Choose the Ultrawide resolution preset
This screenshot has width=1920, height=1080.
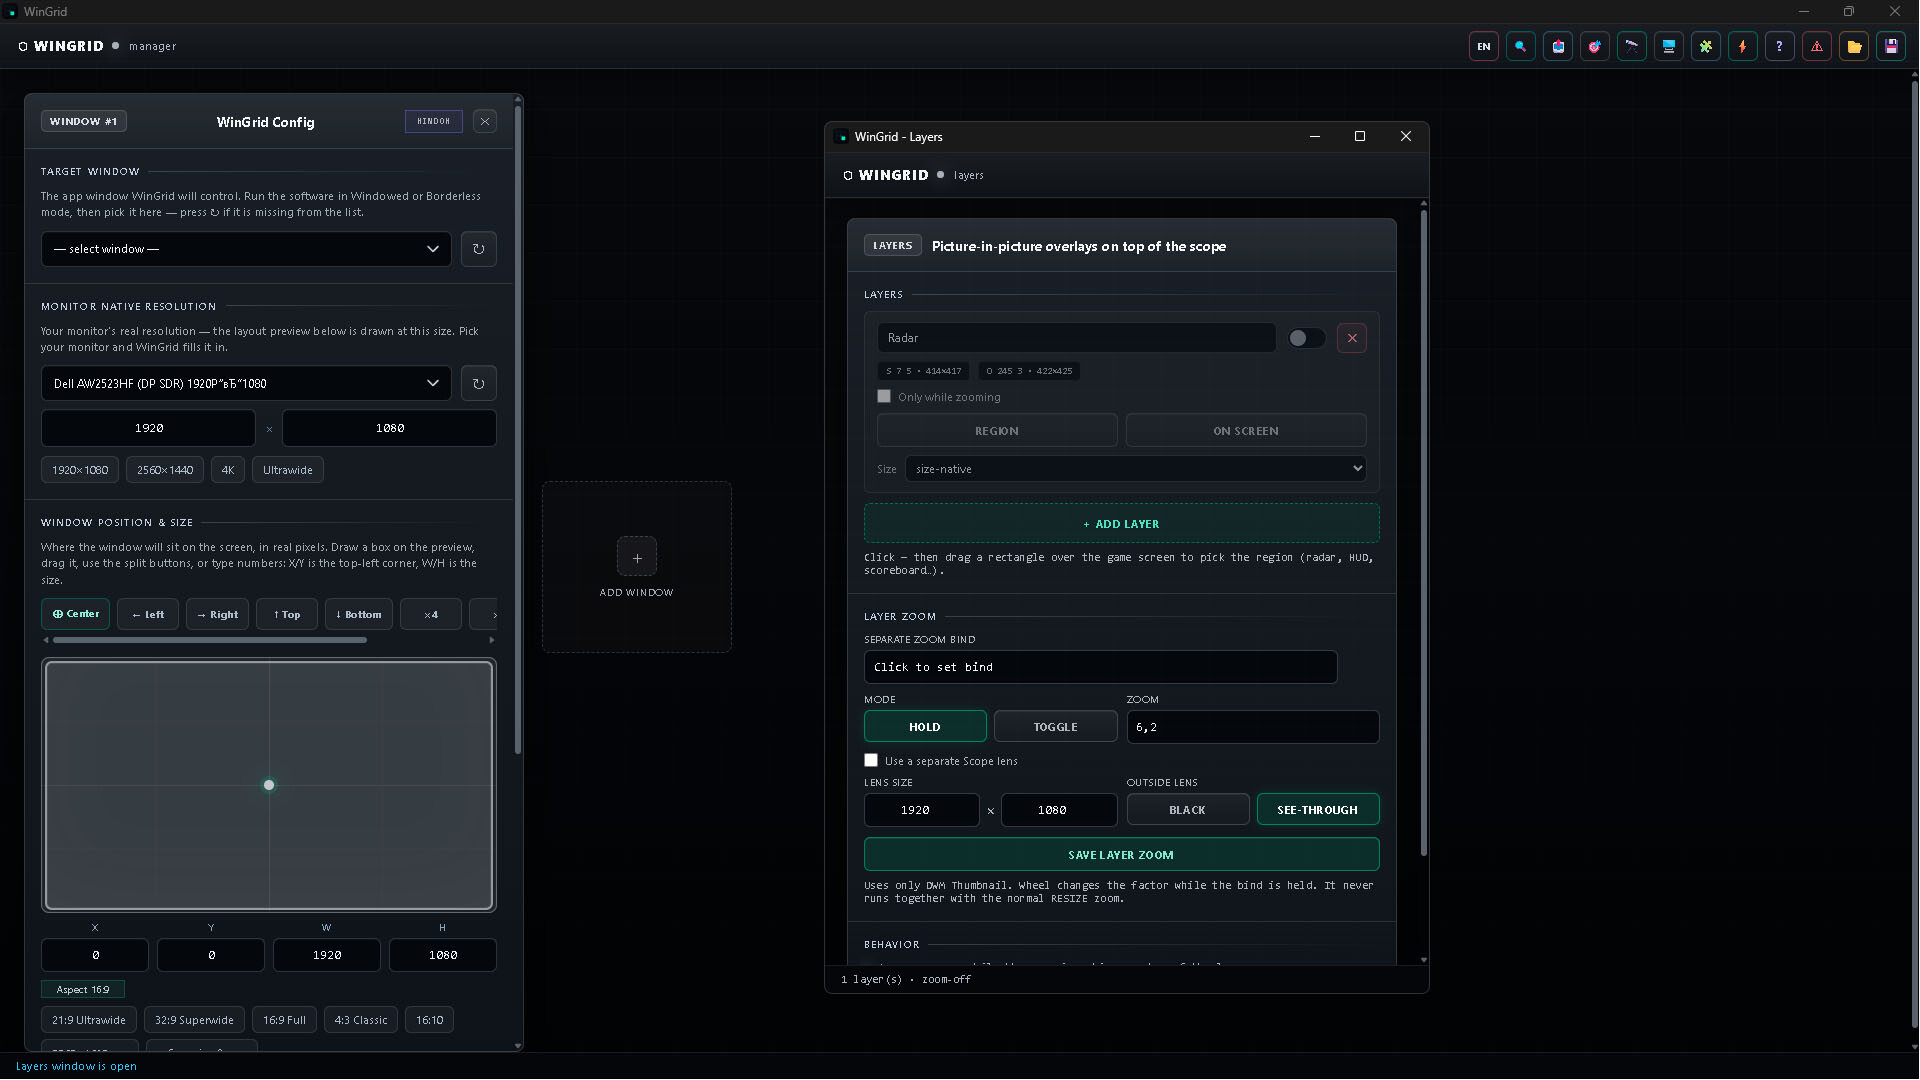[x=288, y=470]
